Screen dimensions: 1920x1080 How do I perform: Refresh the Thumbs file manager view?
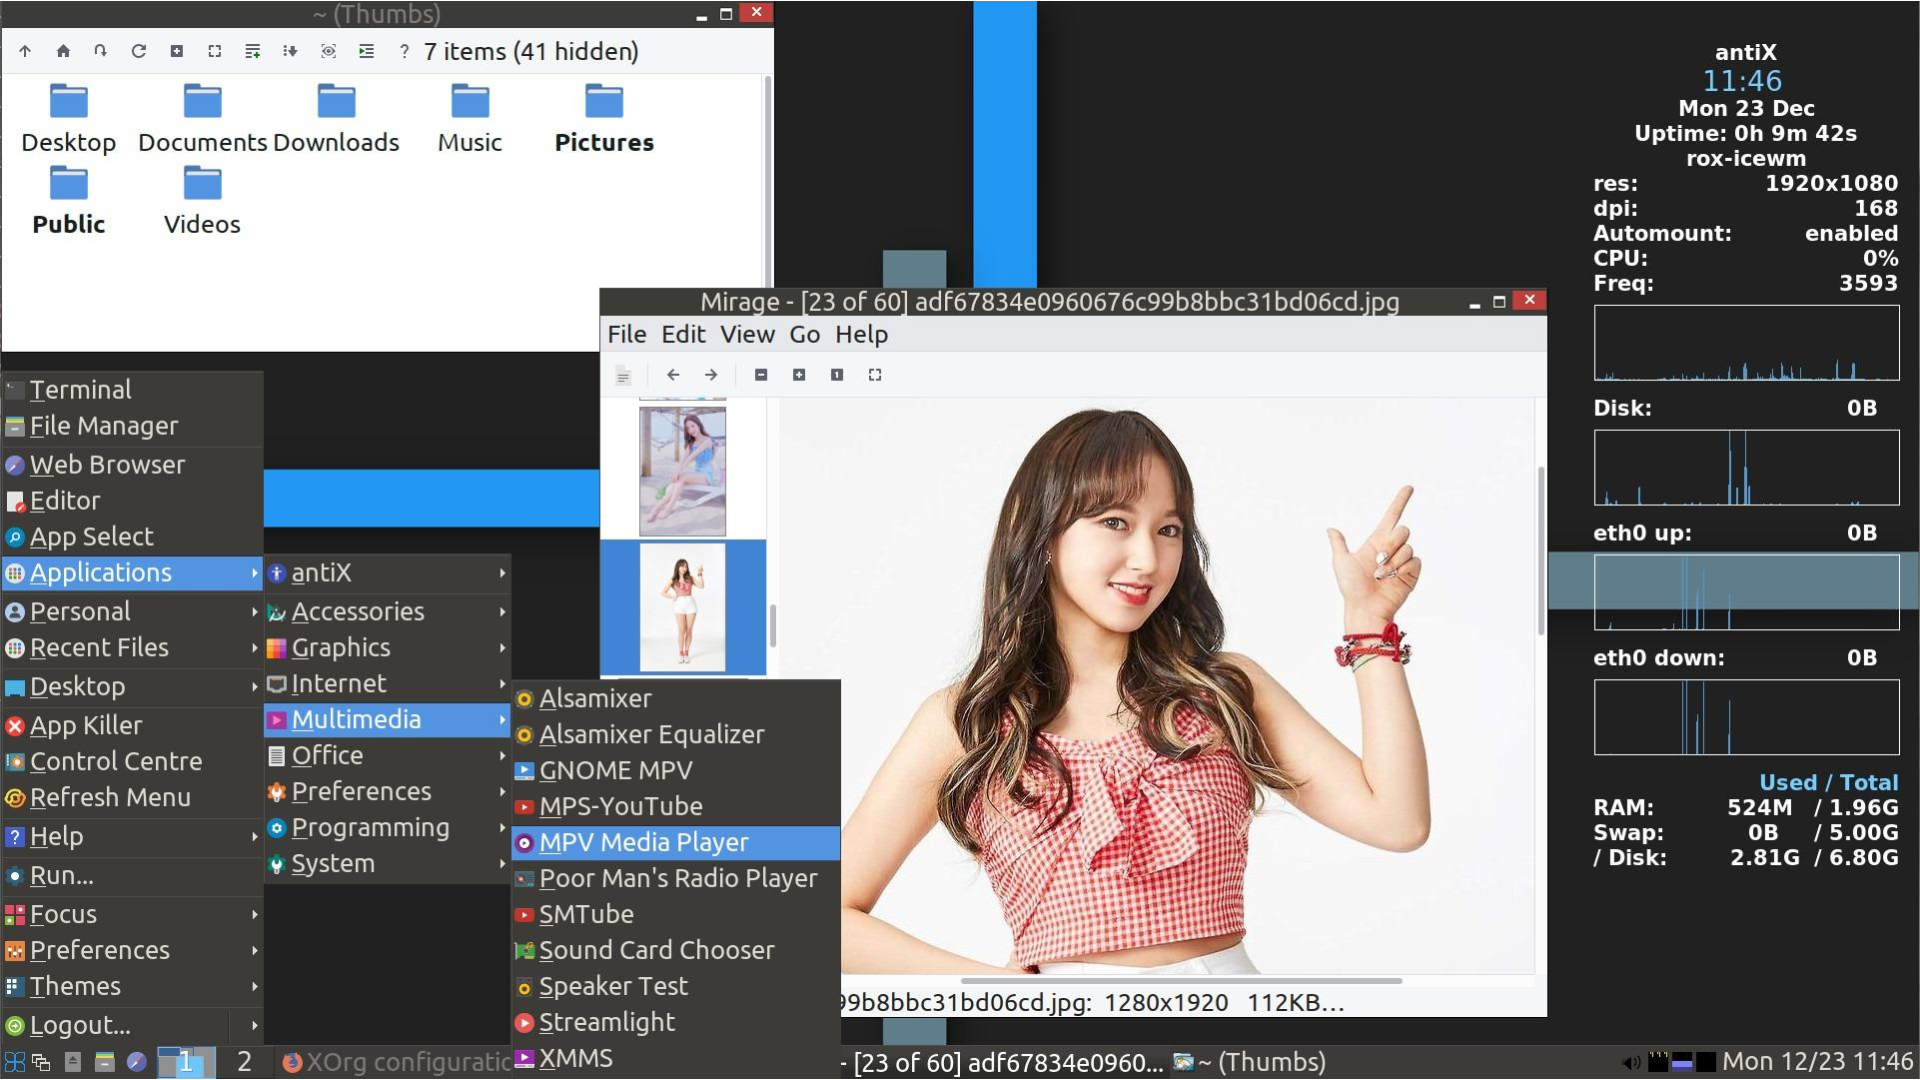[x=139, y=51]
